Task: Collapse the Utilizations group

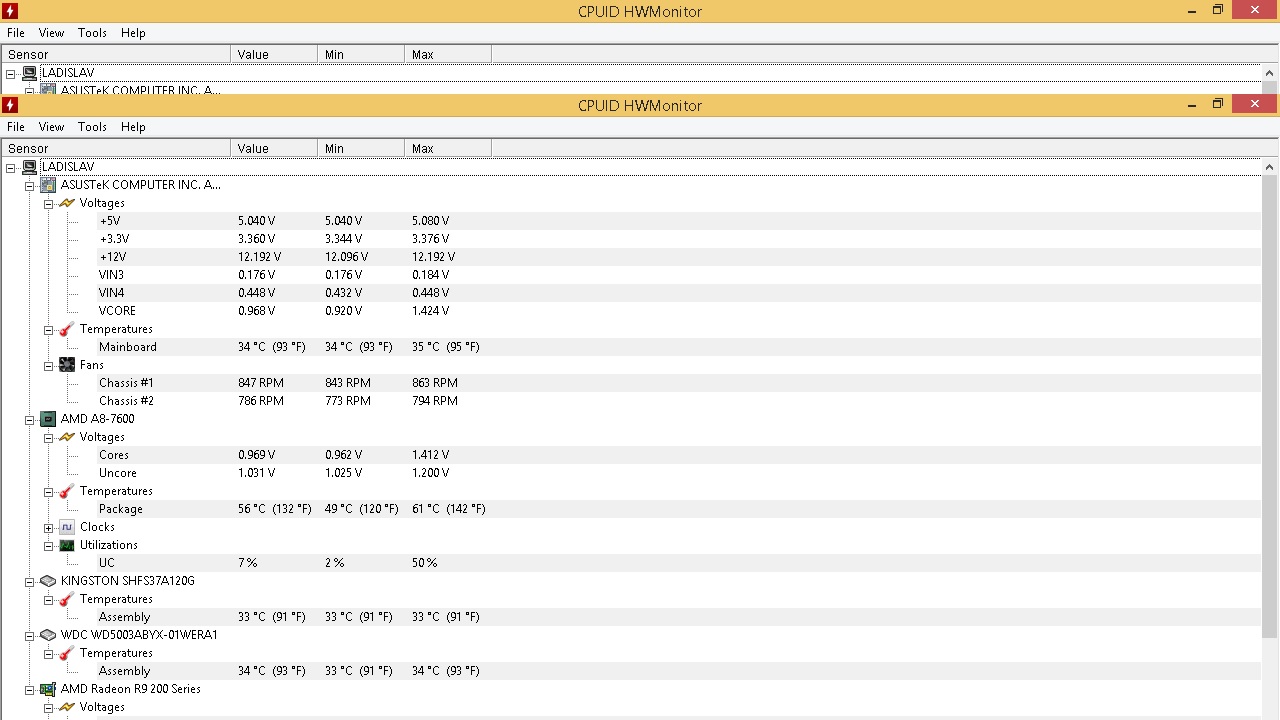Action: pyautogui.click(x=48, y=545)
